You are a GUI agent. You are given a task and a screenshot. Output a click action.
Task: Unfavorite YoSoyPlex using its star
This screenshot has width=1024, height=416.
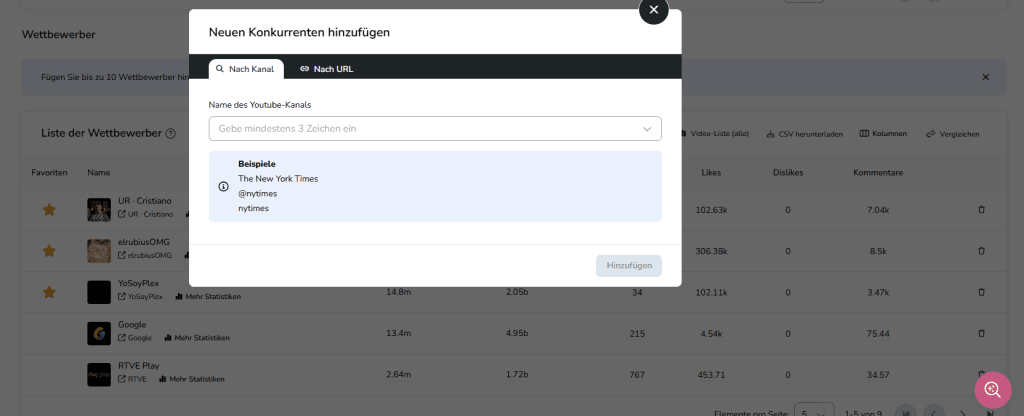[48, 292]
